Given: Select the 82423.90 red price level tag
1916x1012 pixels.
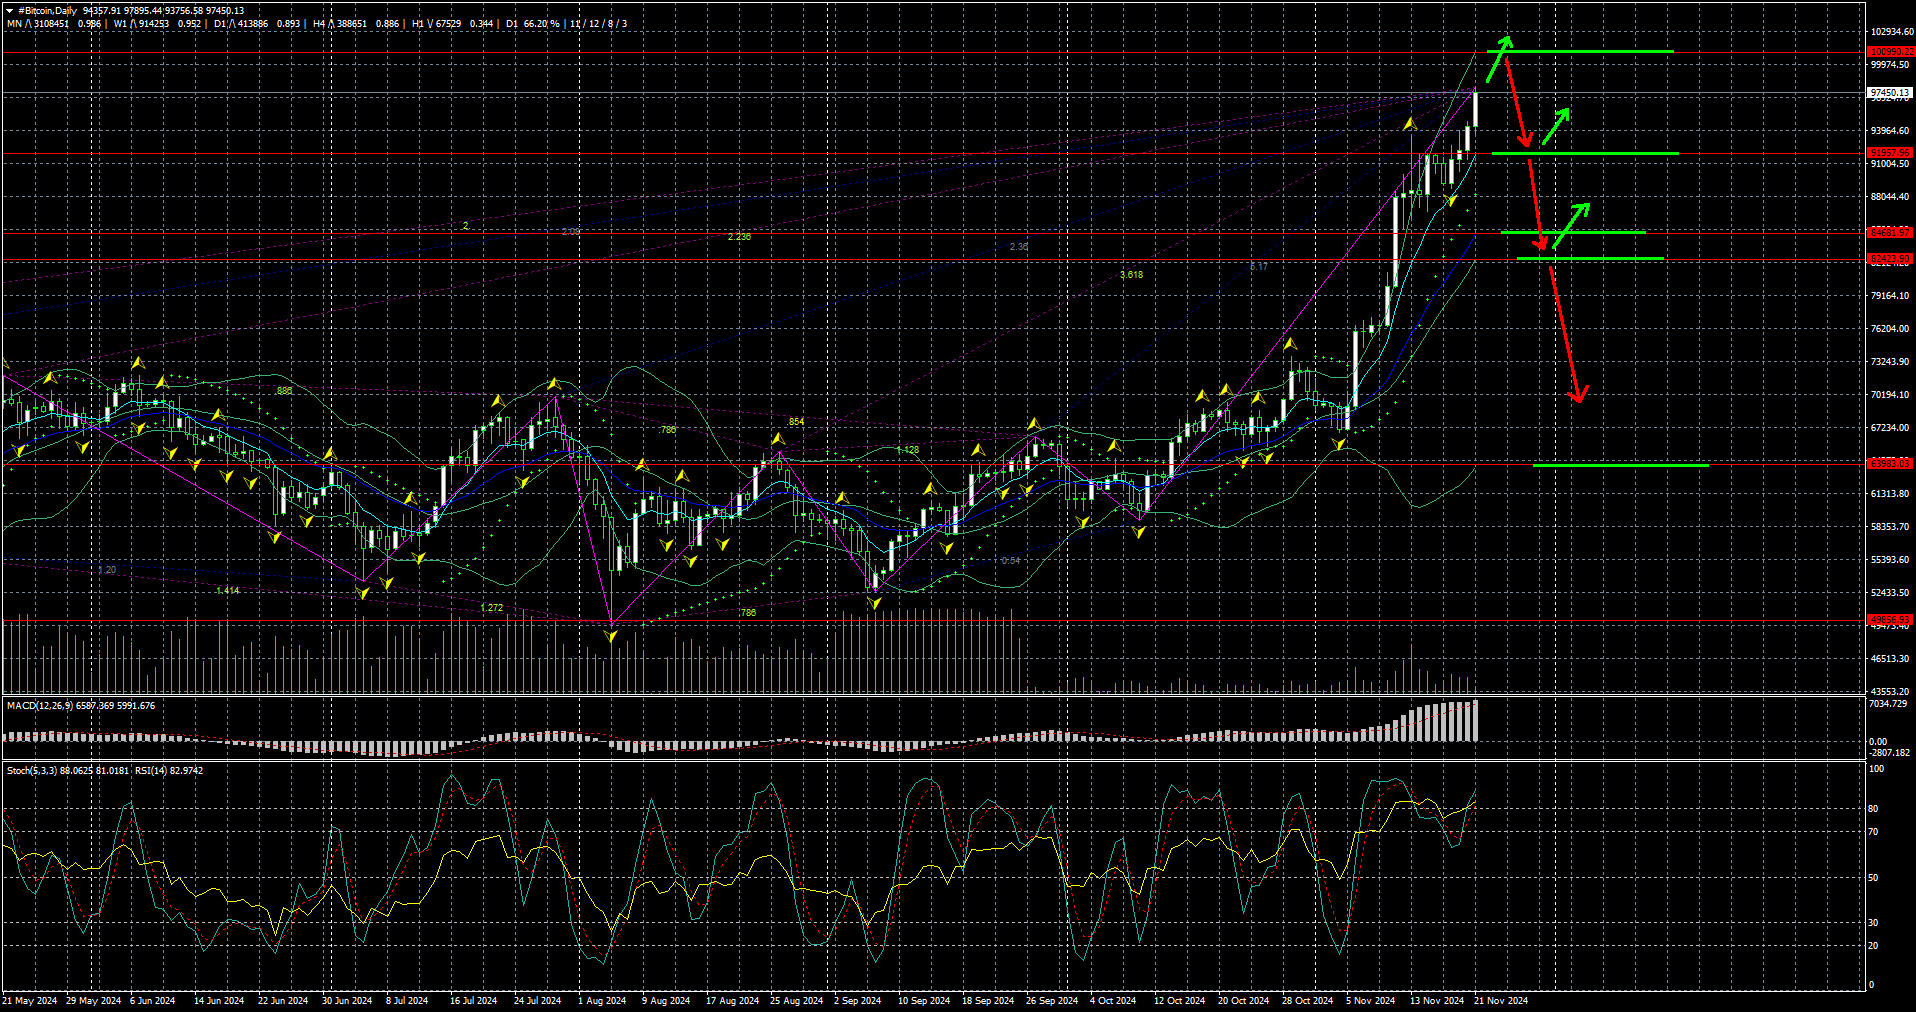Looking at the screenshot, I should tap(1890, 259).
